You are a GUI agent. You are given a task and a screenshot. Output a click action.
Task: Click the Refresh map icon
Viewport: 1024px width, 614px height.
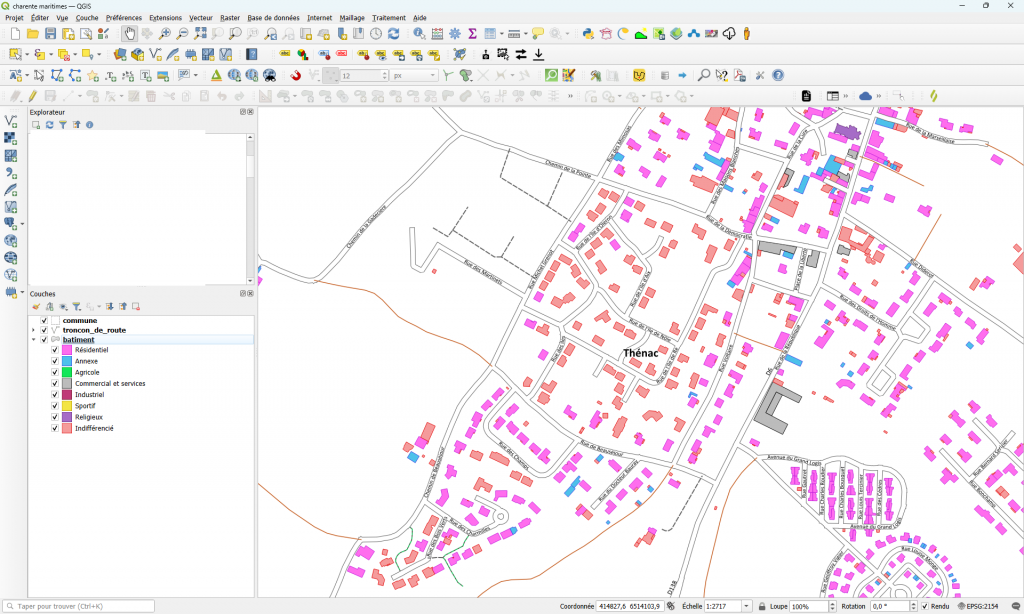pos(393,34)
